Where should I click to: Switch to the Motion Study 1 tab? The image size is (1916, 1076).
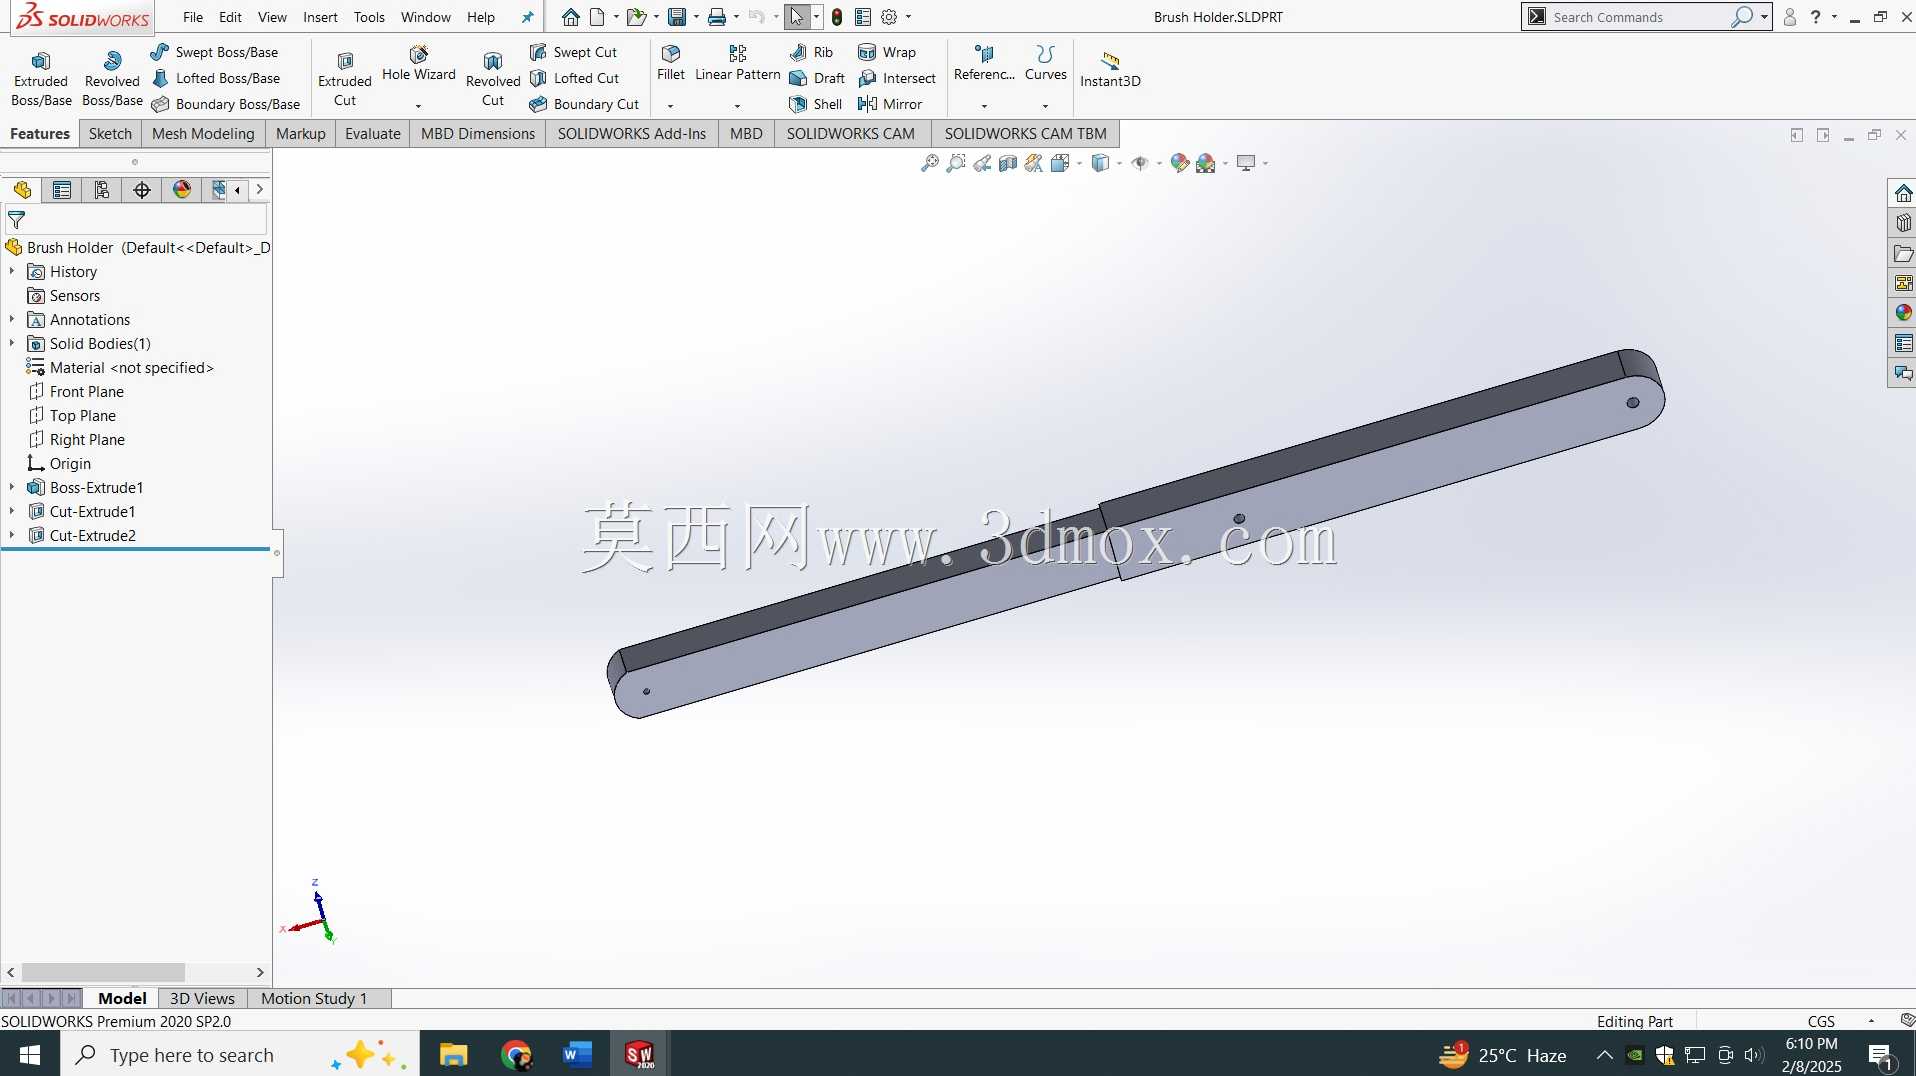(x=314, y=998)
